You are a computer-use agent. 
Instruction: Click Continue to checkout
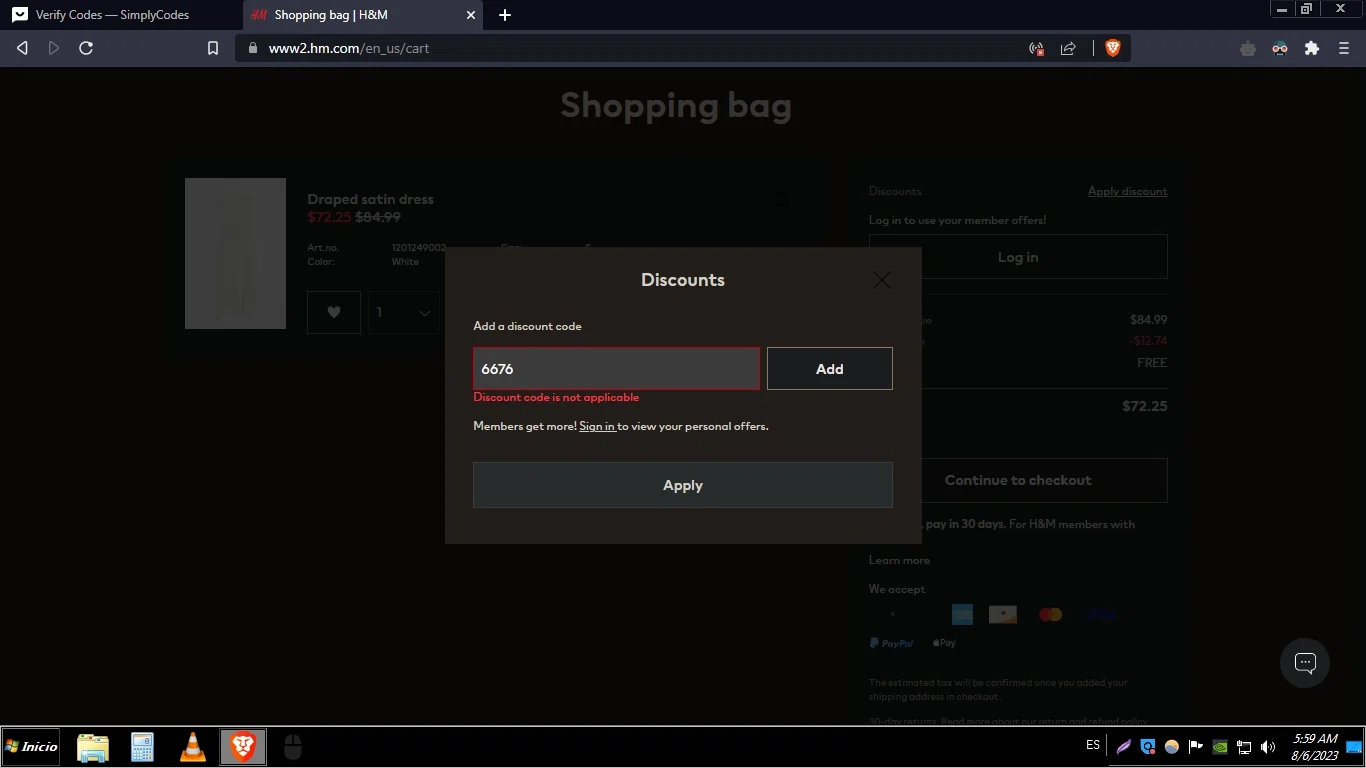click(x=1018, y=480)
